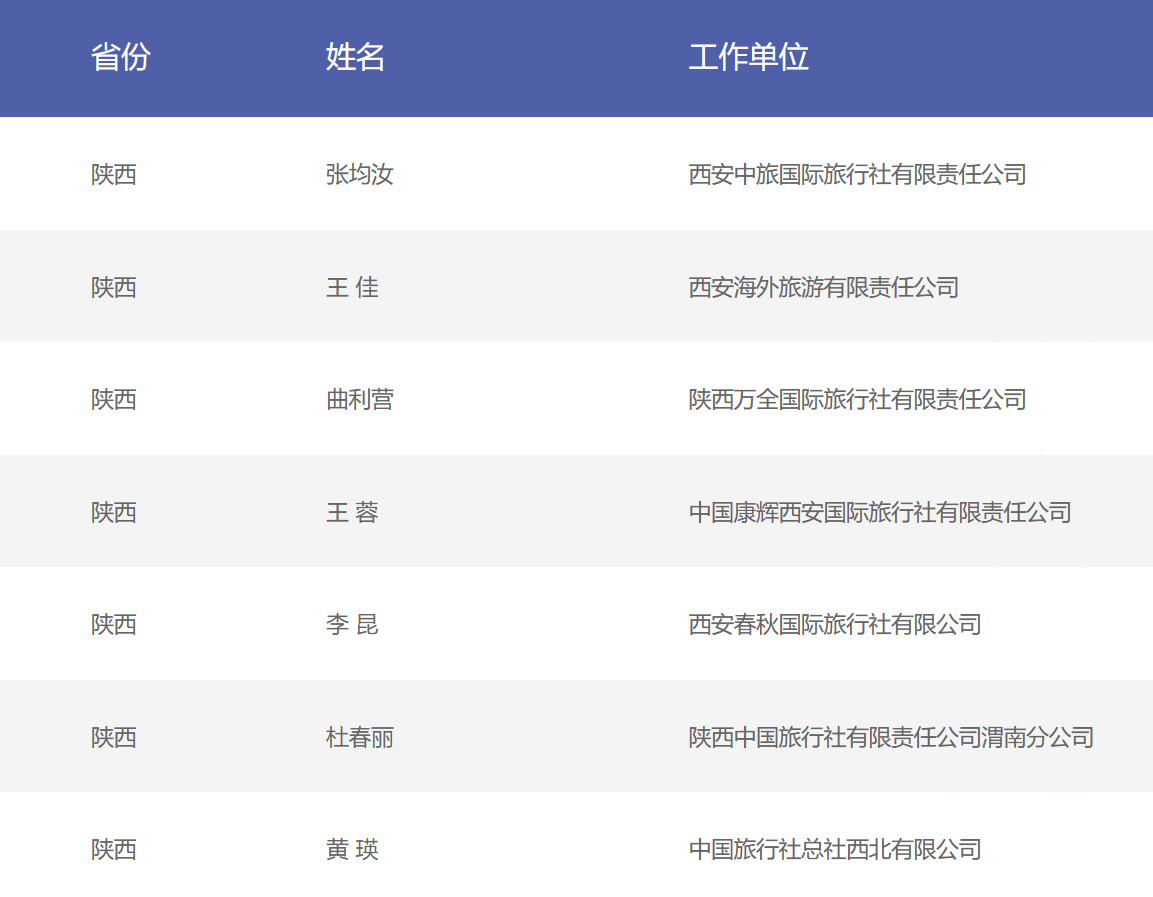
Task: Click 西安春秋国际旅行社有限公司 cell
Action: tap(835, 624)
